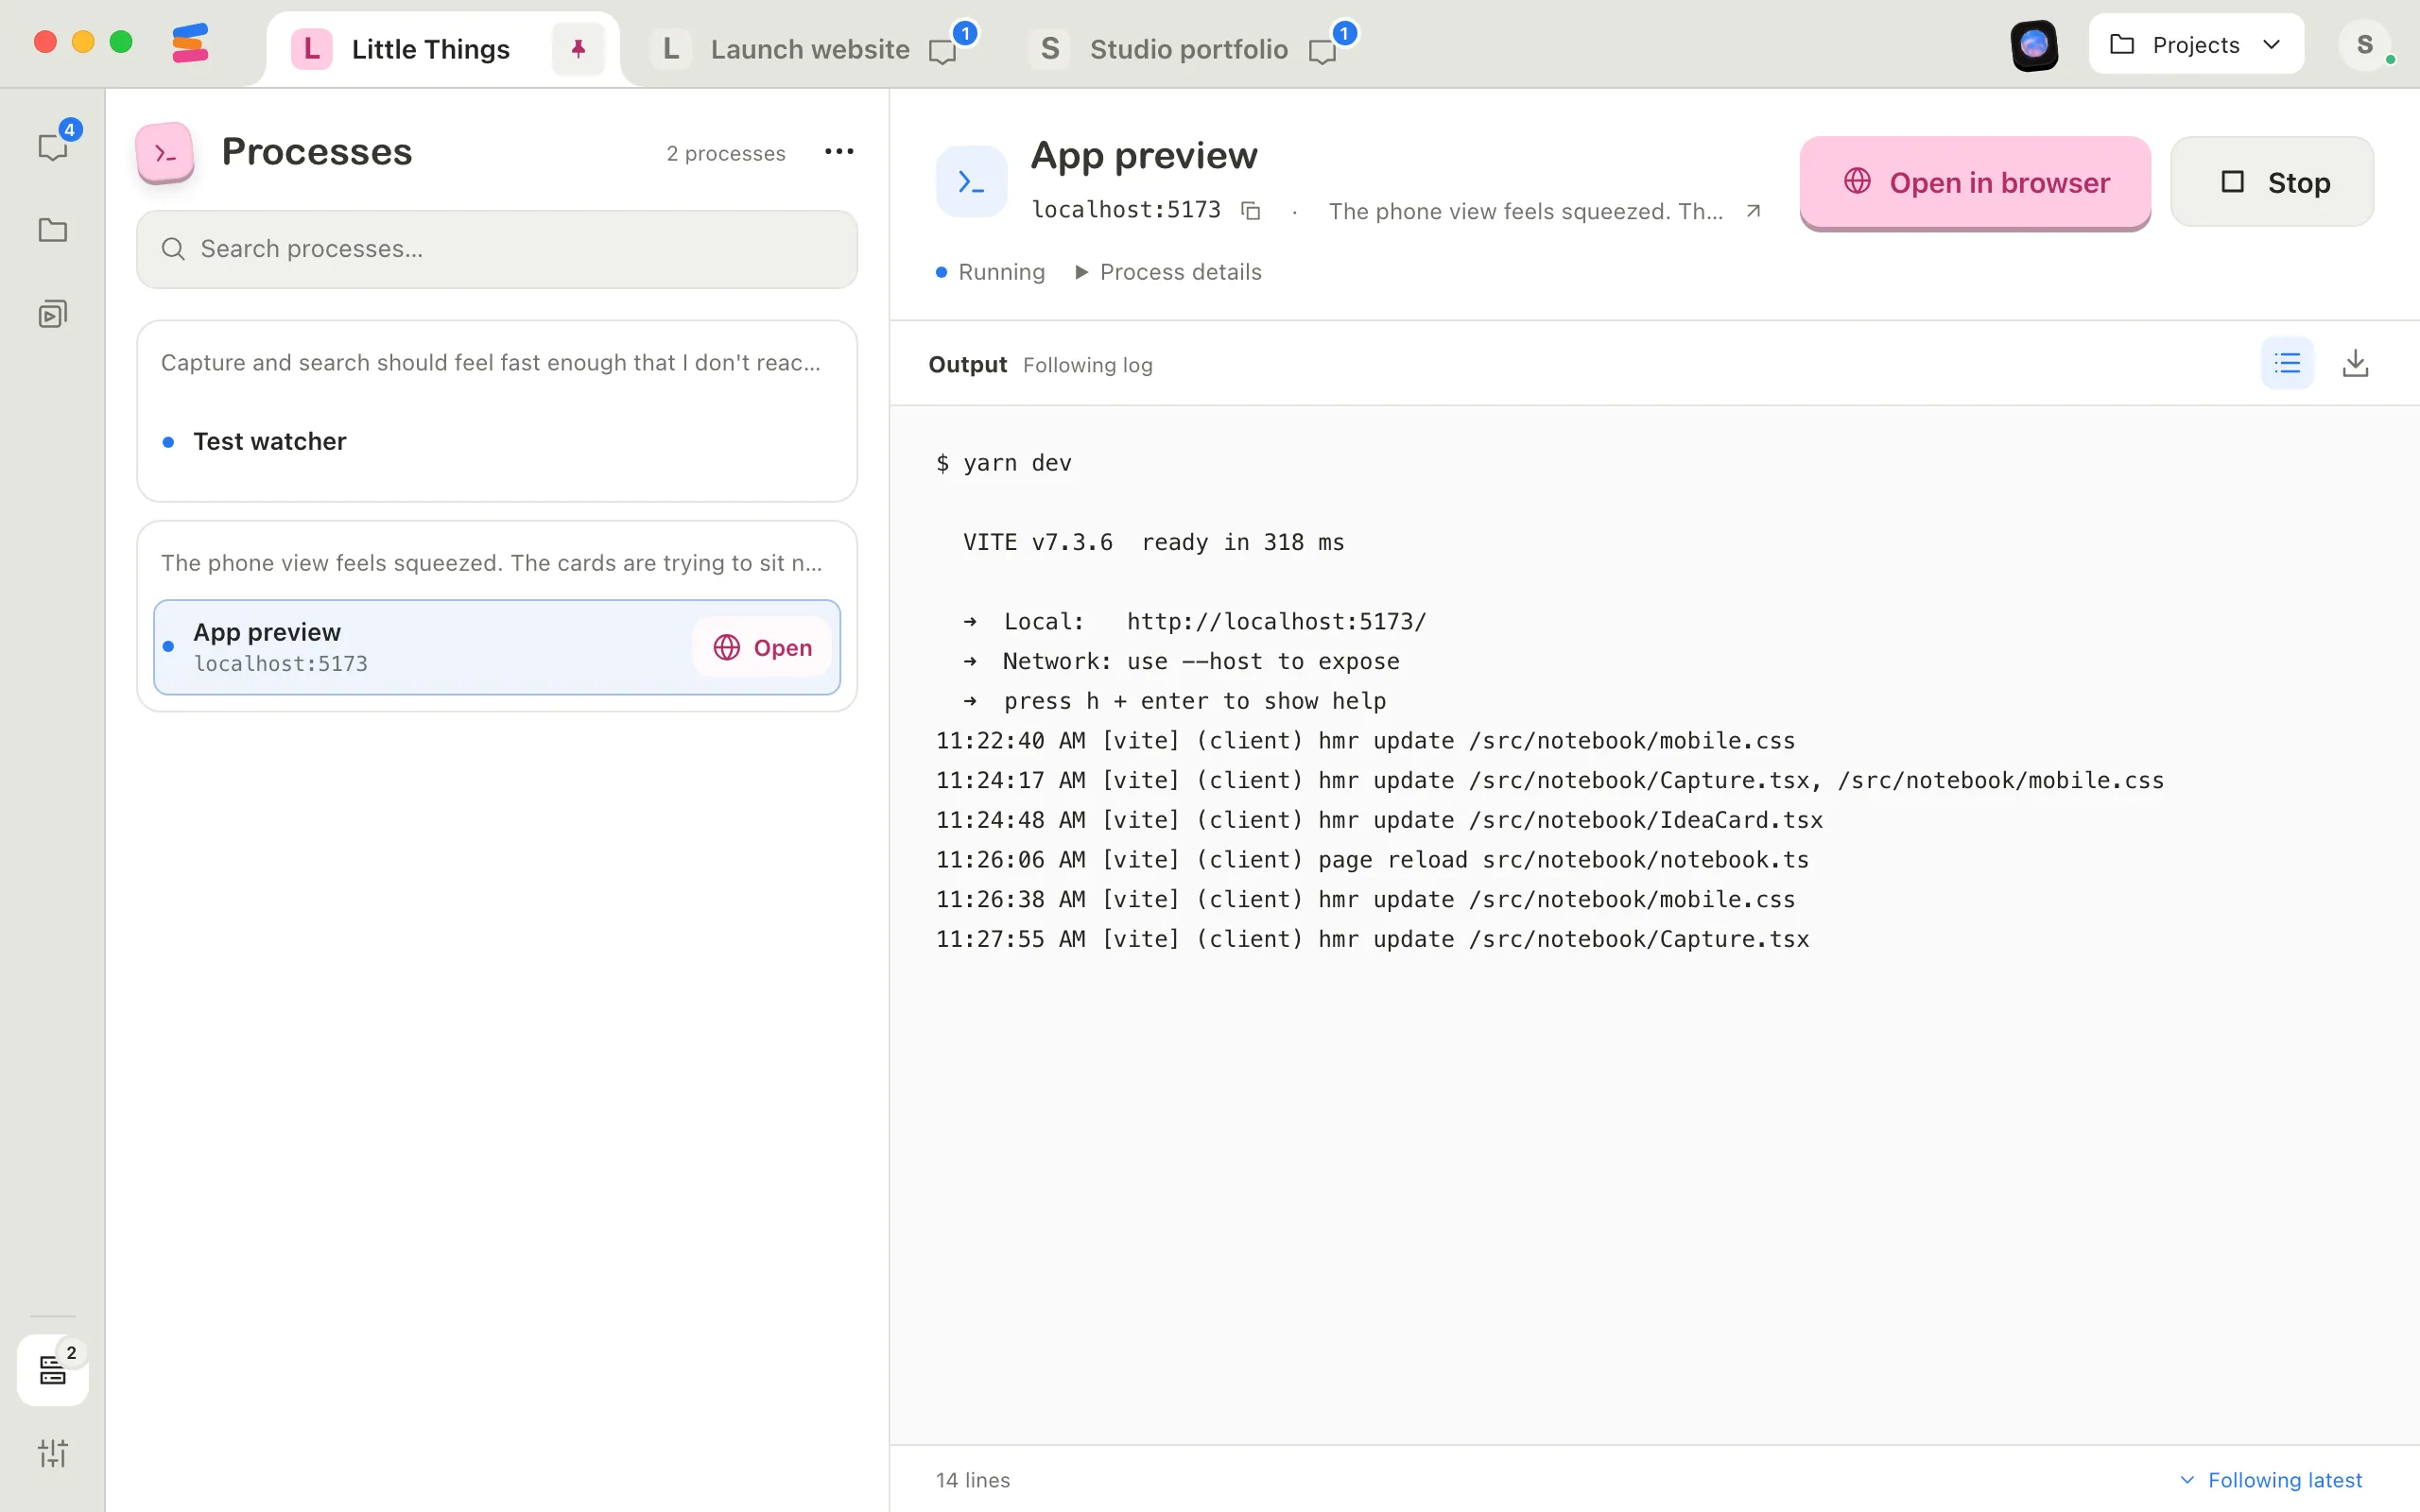
Task: Click the app logo beside window controls
Action: tap(190, 43)
